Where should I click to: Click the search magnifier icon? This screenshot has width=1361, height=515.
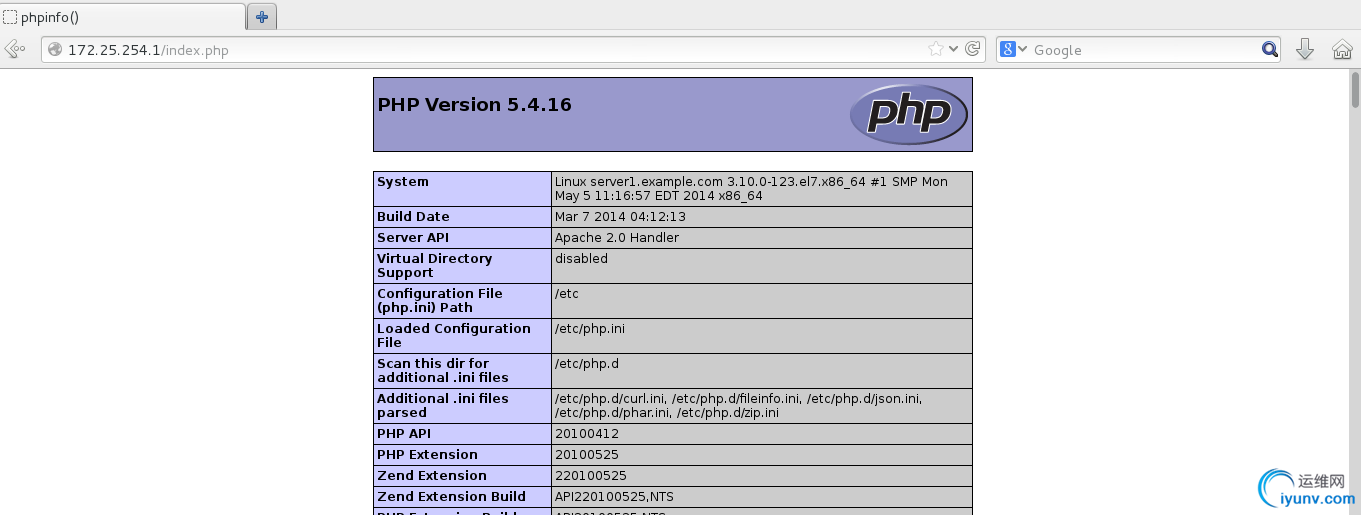1269,49
